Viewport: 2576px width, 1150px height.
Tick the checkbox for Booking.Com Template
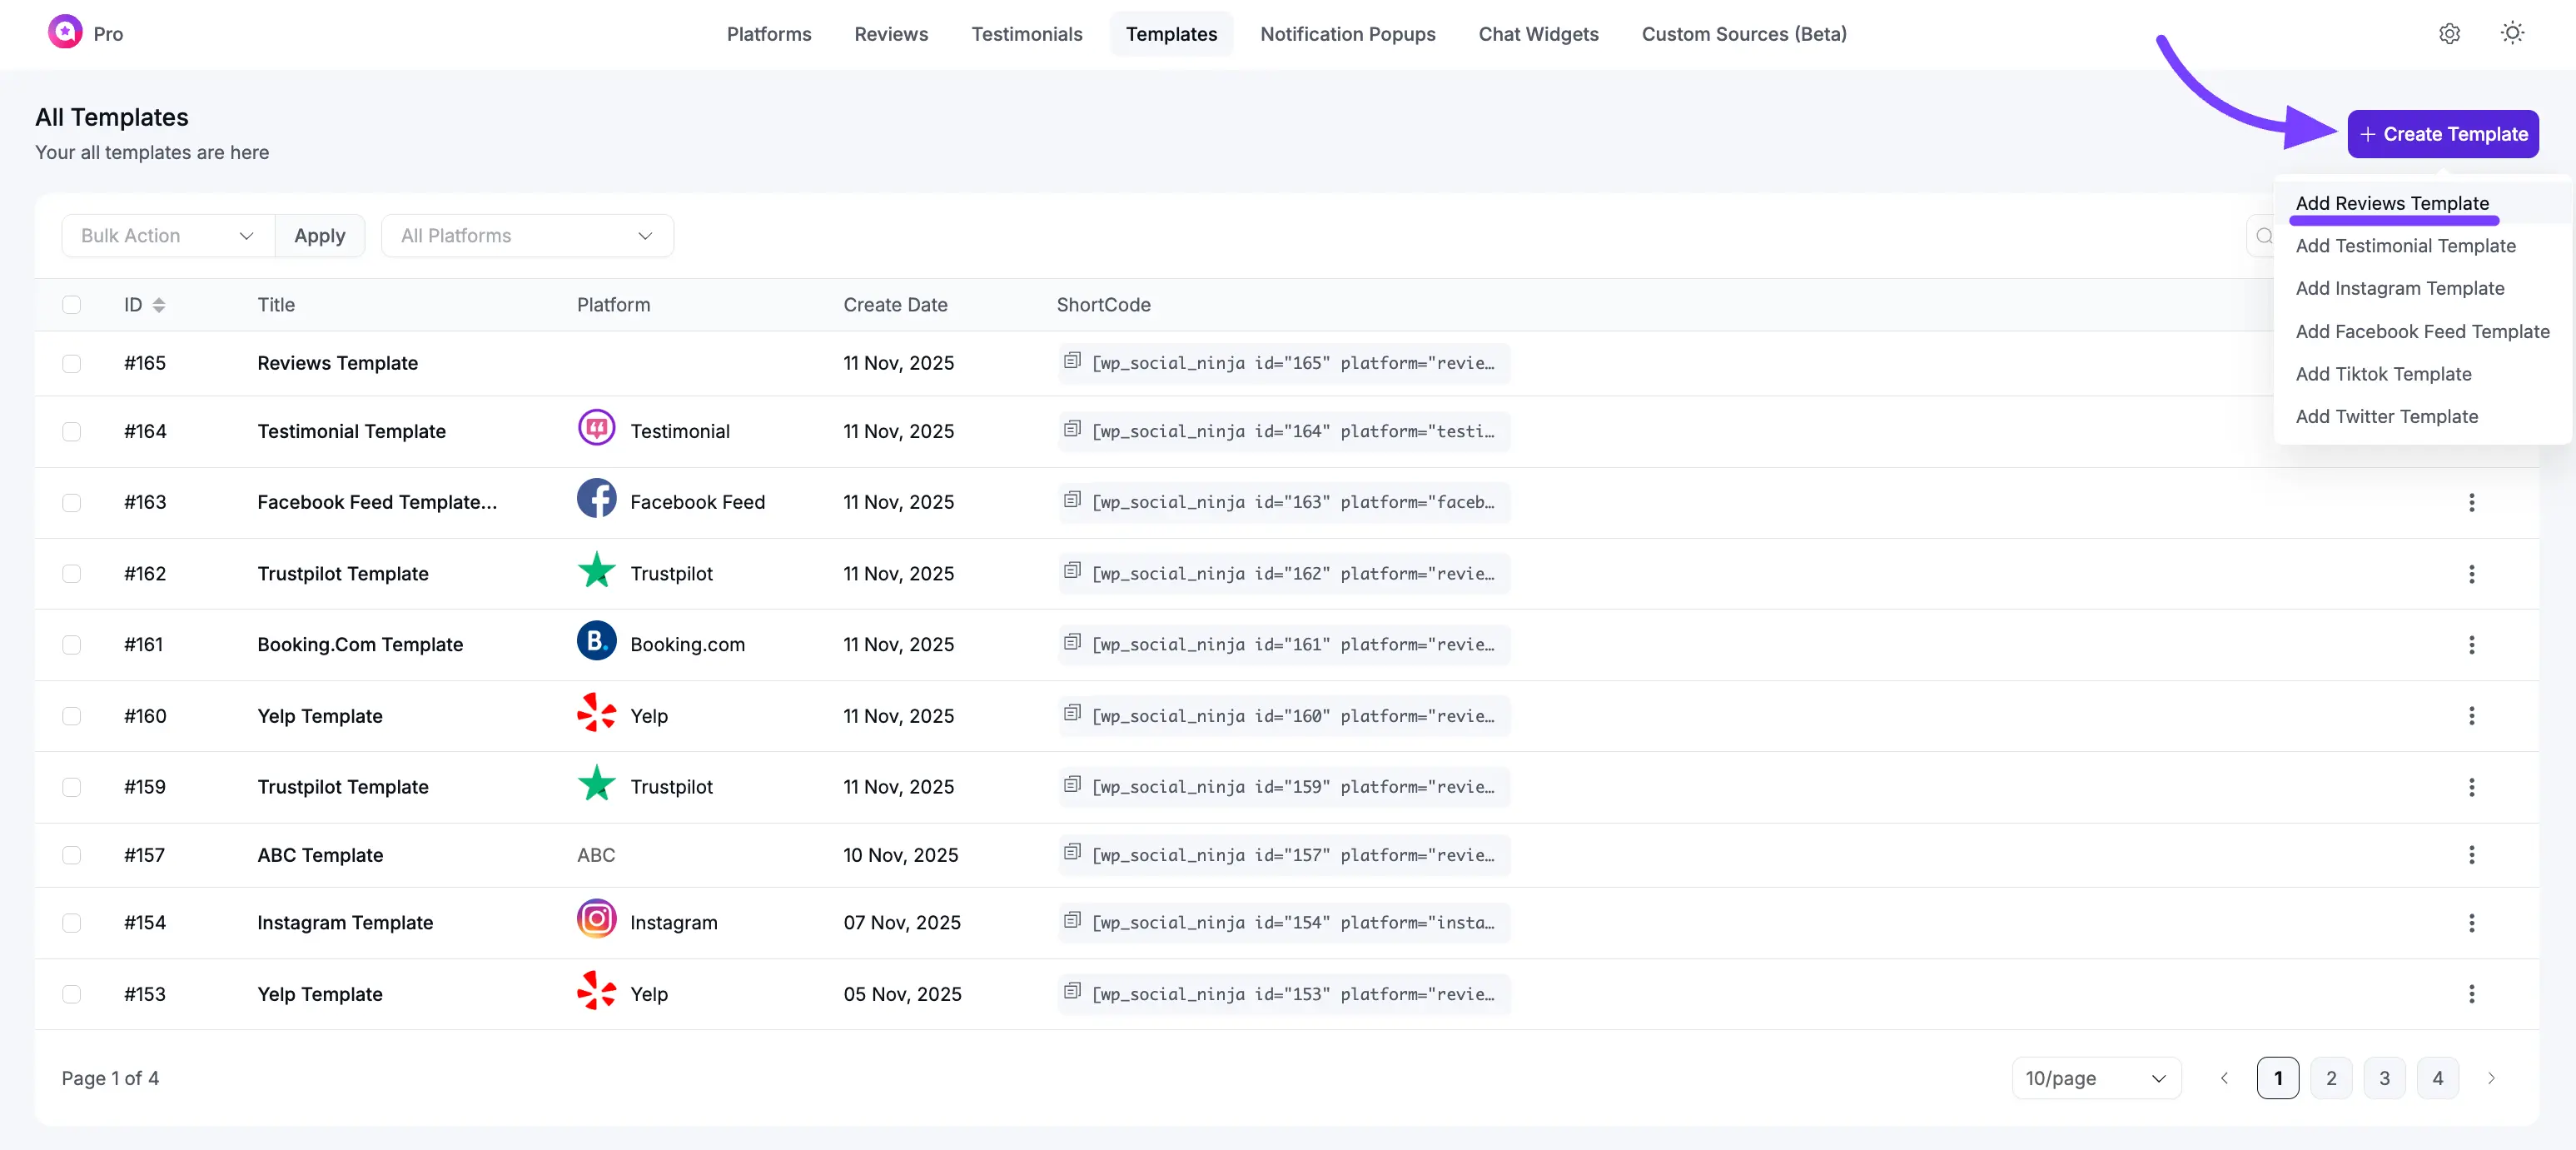point(71,645)
